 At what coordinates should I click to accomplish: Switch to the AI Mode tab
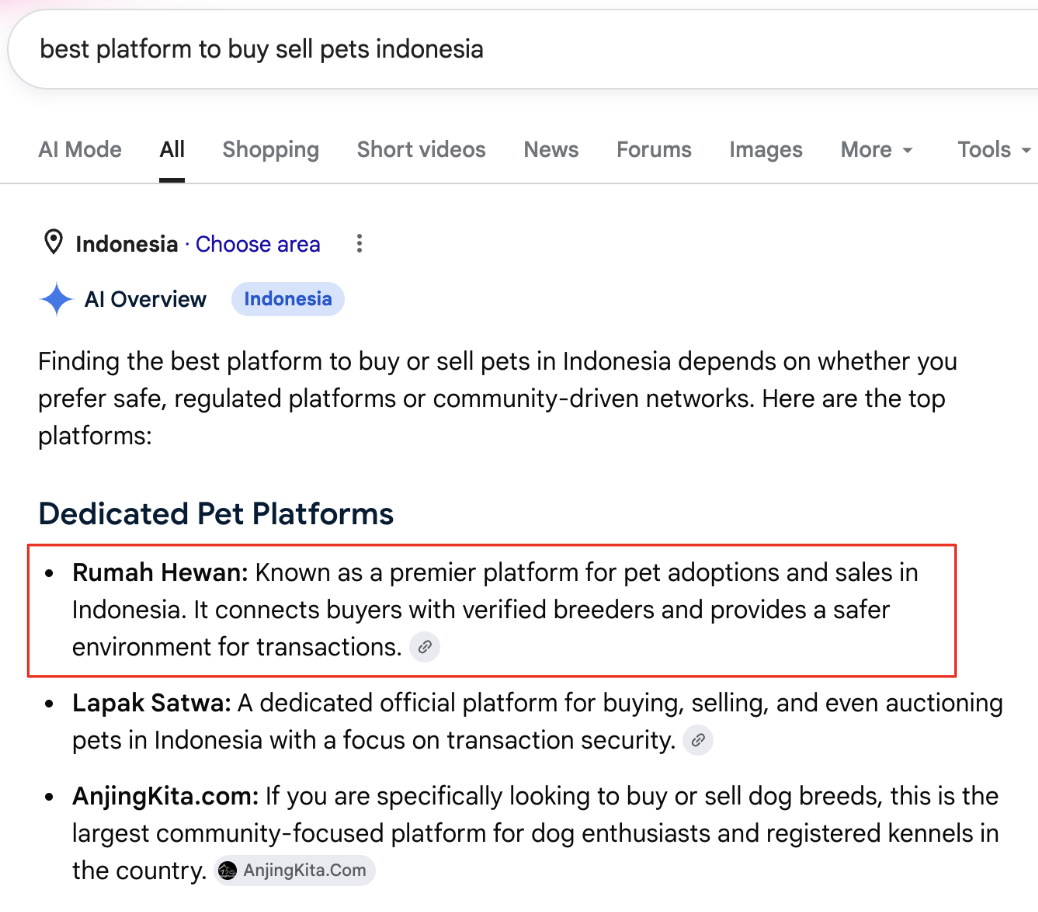[x=80, y=150]
